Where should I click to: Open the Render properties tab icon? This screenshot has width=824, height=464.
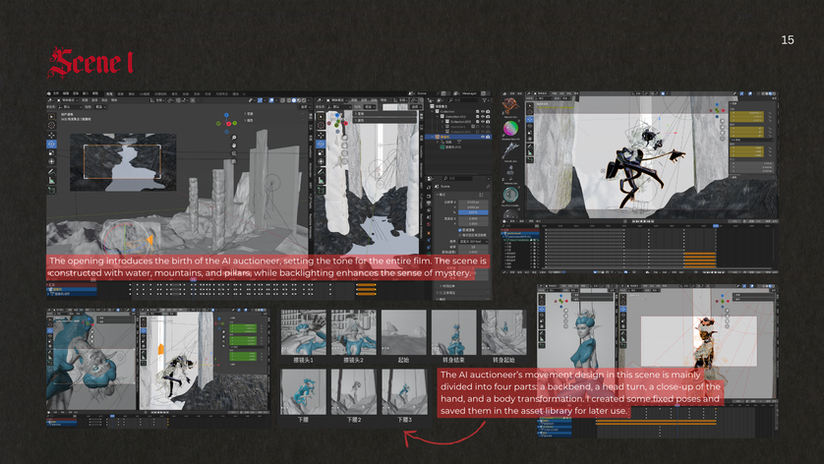(429, 196)
